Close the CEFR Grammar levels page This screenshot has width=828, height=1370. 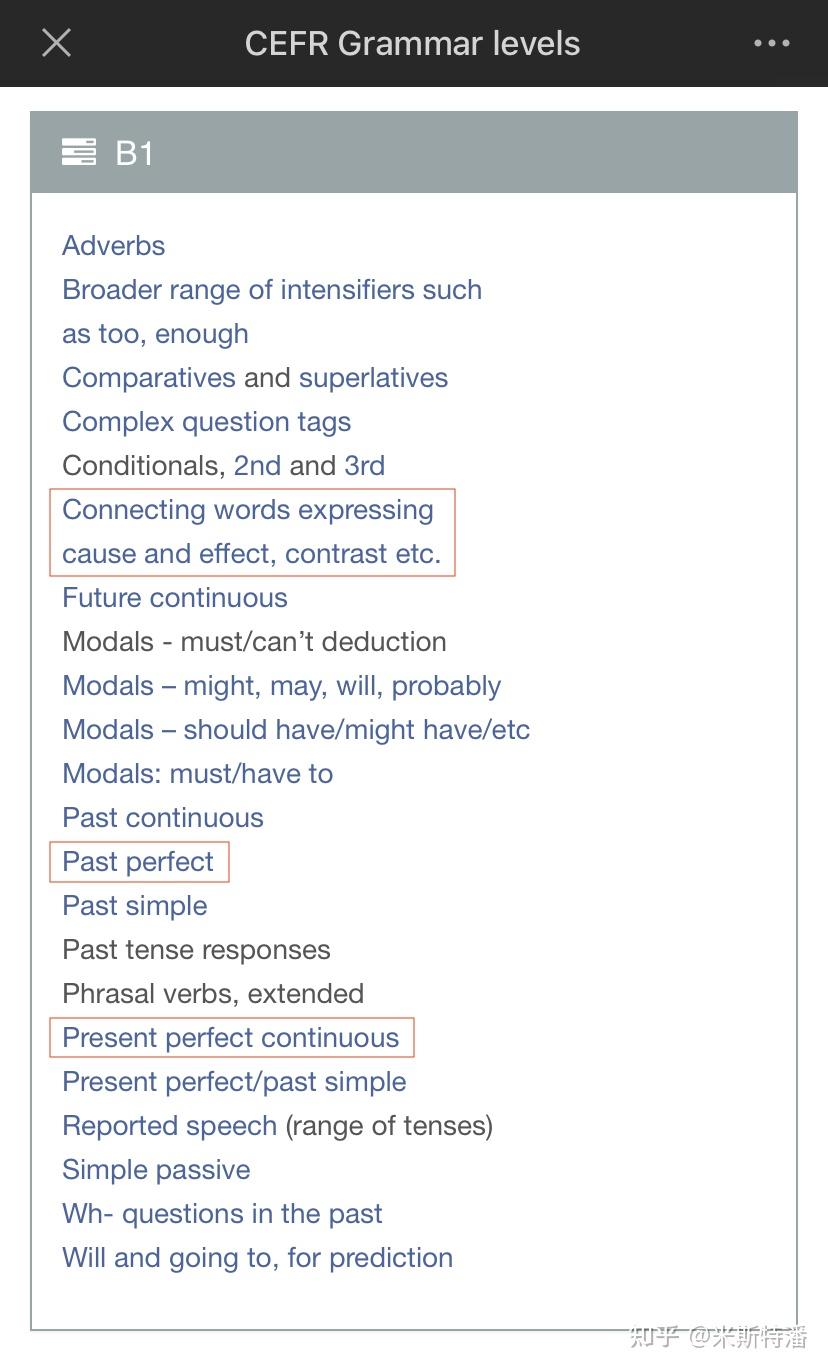(x=56, y=43)
